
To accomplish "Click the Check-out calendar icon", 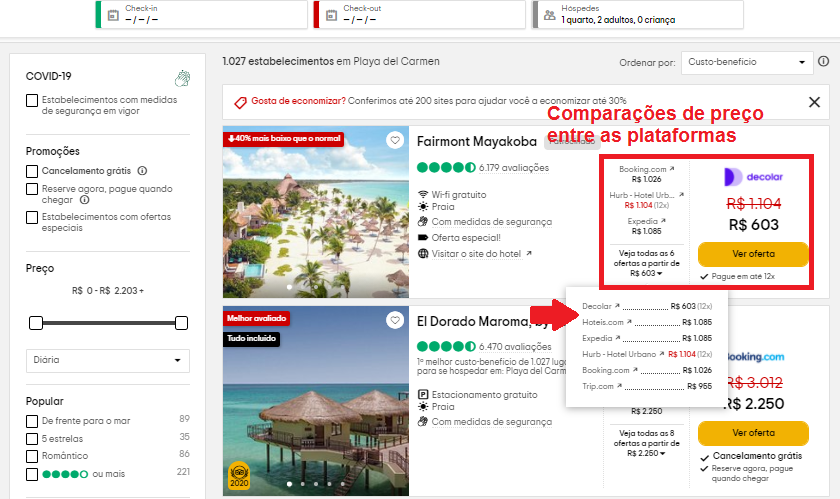I will click(x=332, y=15).
